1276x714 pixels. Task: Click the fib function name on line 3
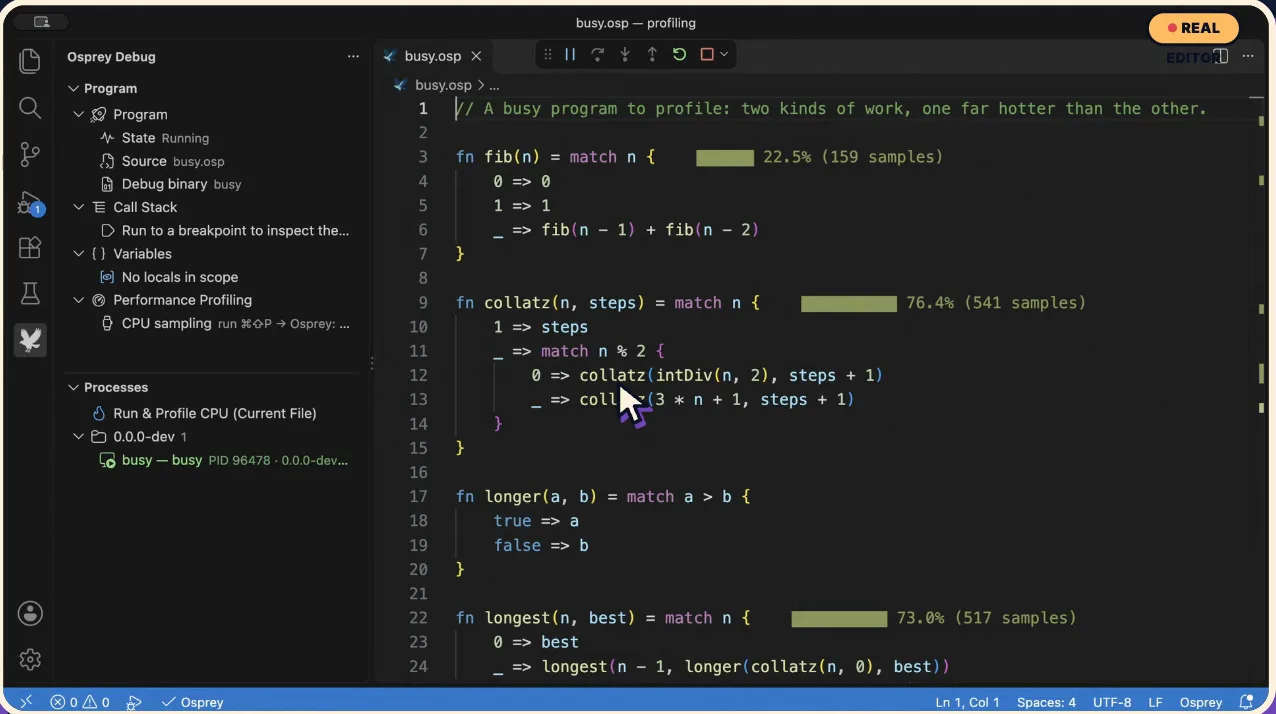[497, 157]
